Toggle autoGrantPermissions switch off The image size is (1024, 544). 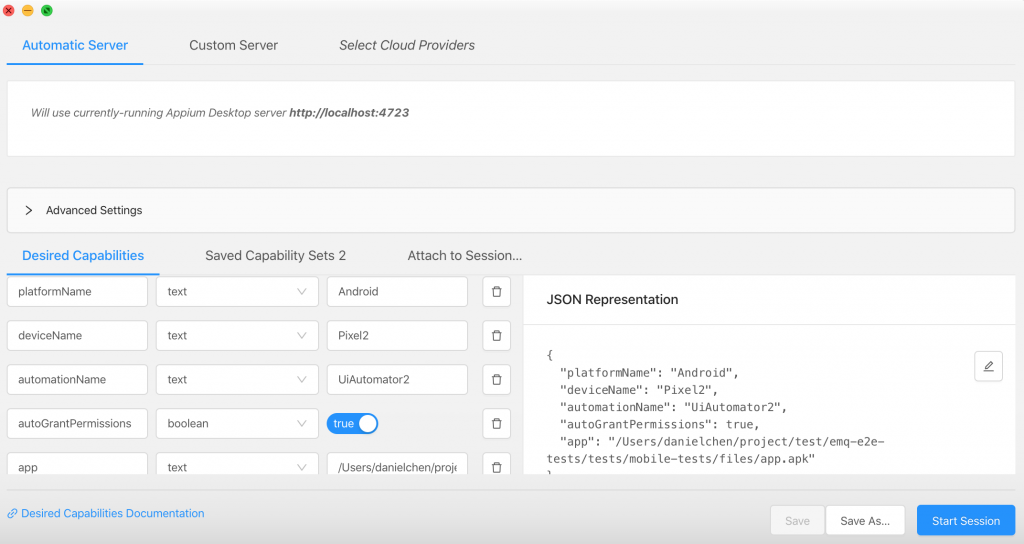pos(352,424)
